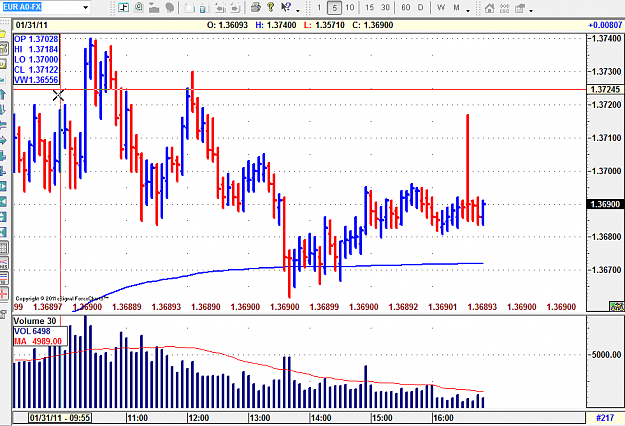Click the VOL 6498 volume readout
The width and height of the screenshot is (625, 426).
(x=32, y=331)
